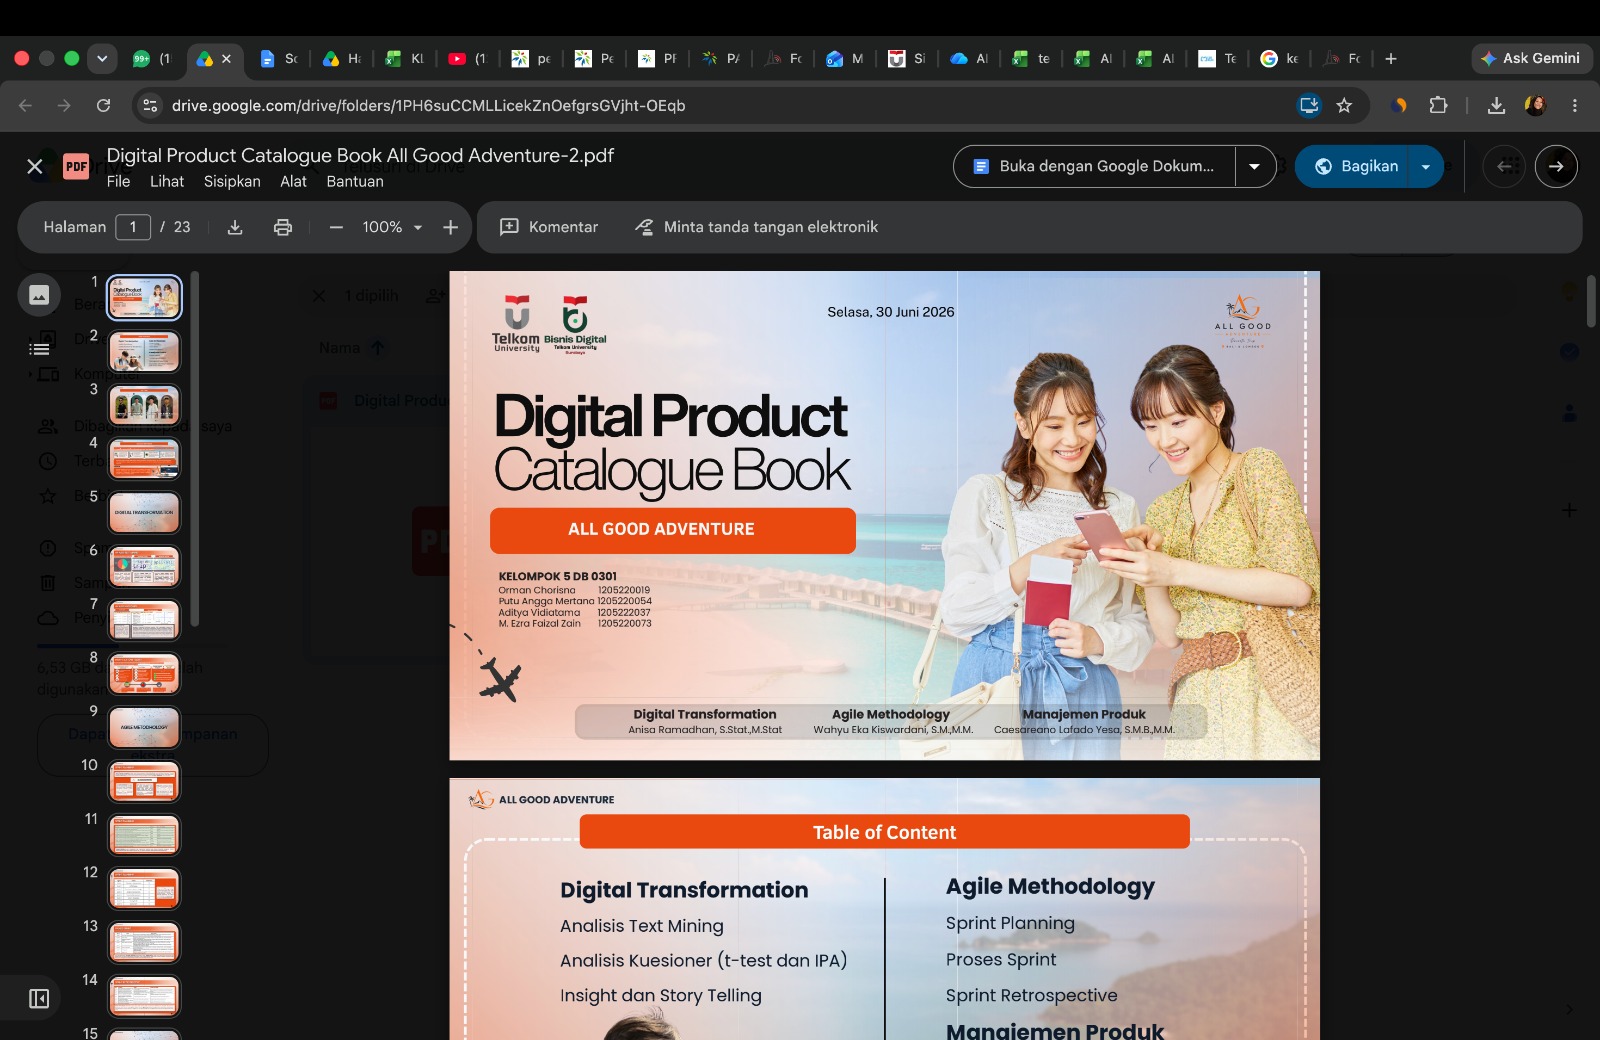The image size is (1600, 1040).
Task: Expand the Bagikan dropdown arrow
Action: click(1426, 166)
